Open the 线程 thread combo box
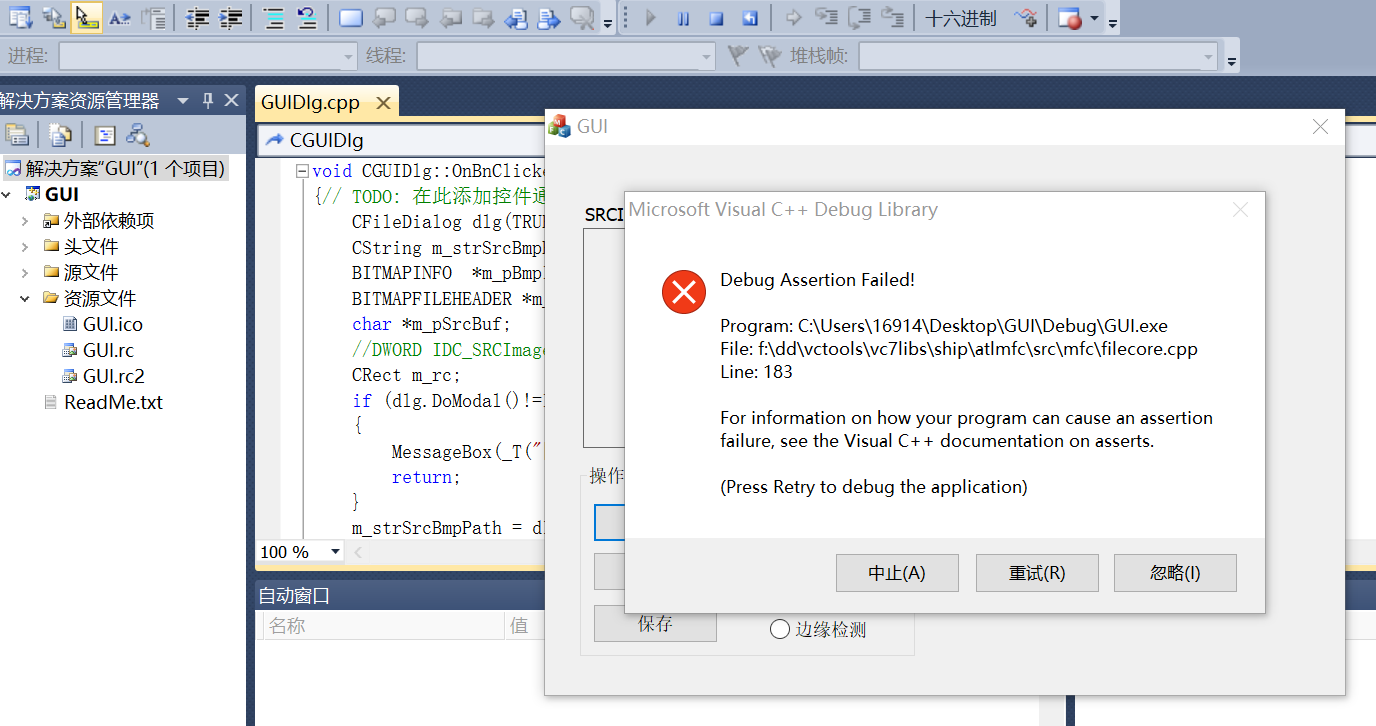Viewport: 1376px width, 726px height. click(566, 56)
